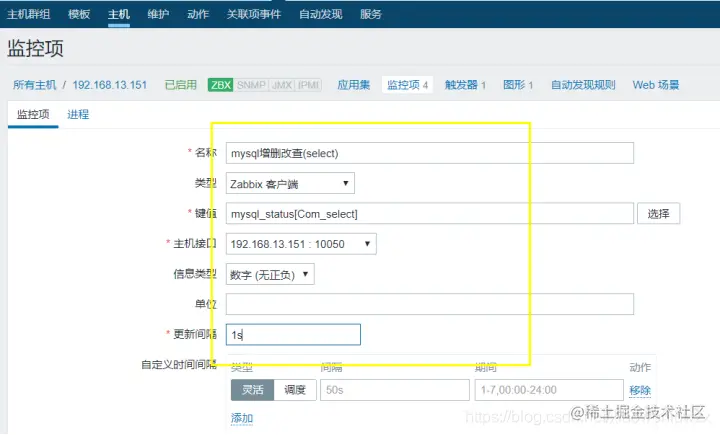720x435 pixels.
Task: Expand the 类型 Zabbix 客户端 dropdown
Action: pos(290,184)
